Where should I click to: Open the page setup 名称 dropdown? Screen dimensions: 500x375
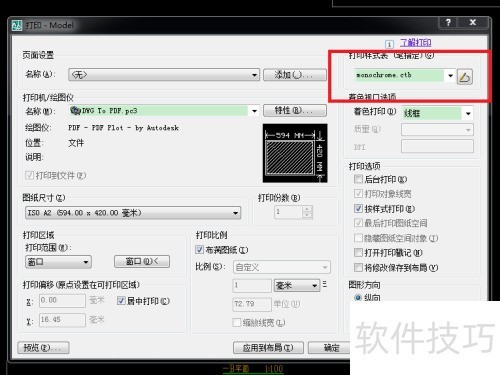164,75
